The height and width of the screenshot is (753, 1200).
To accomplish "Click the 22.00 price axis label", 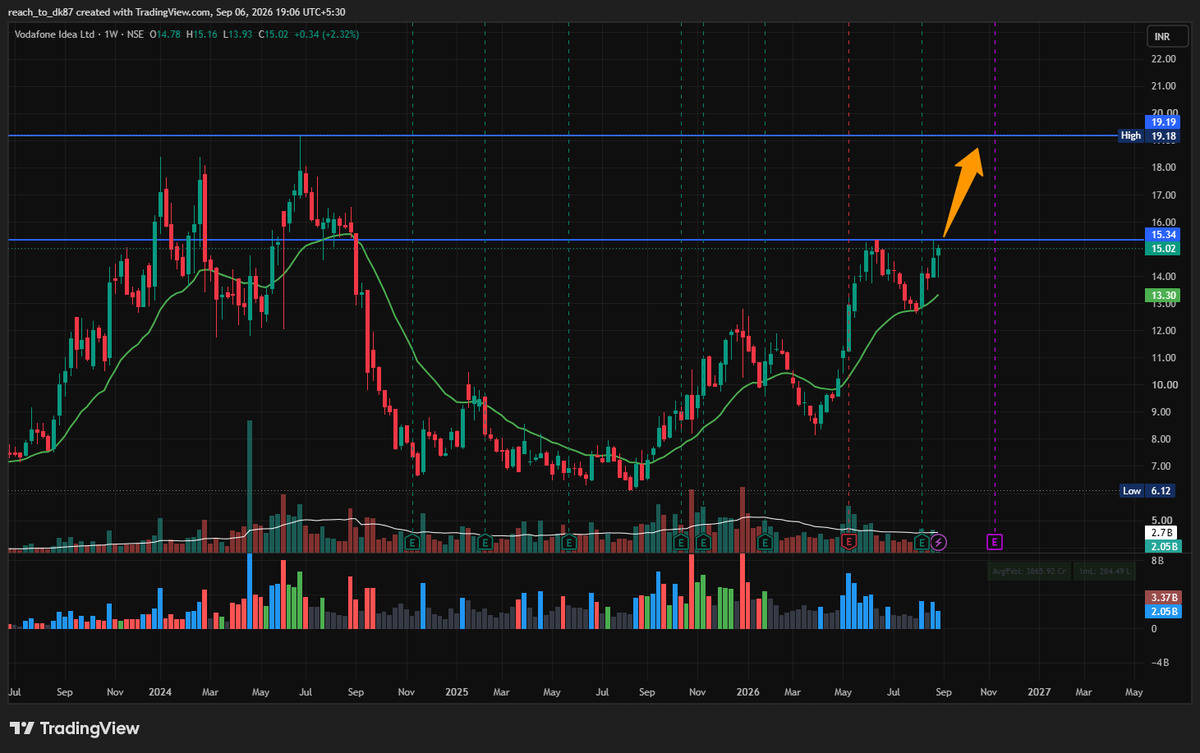I will pyautogui.click(x=1163, y=59).
